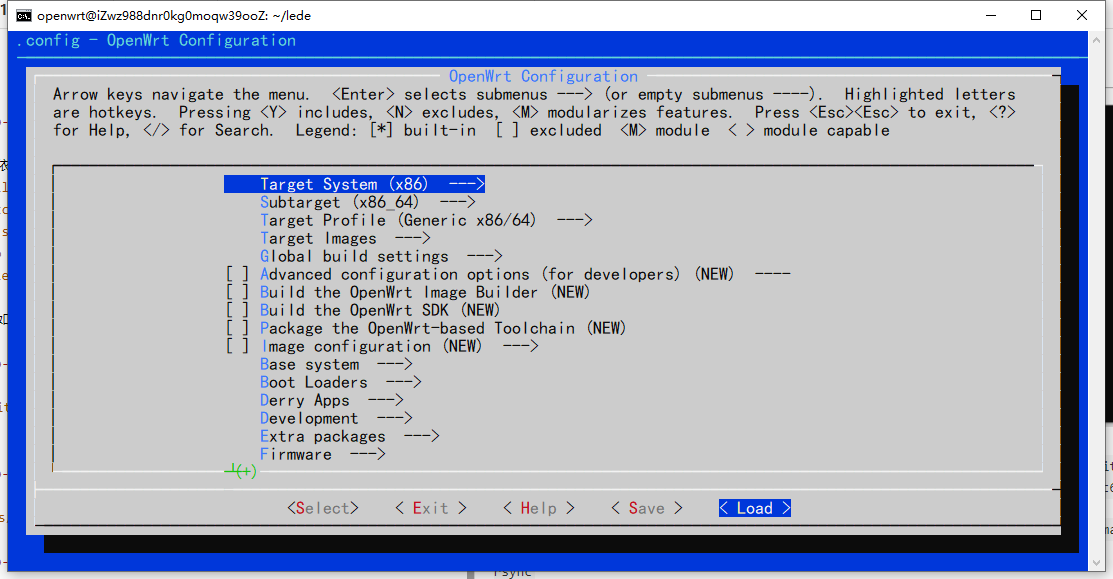Toggle Advanced configuration options checkbox
Viewport: 1113px width, 579px height.
click(237, 274)
